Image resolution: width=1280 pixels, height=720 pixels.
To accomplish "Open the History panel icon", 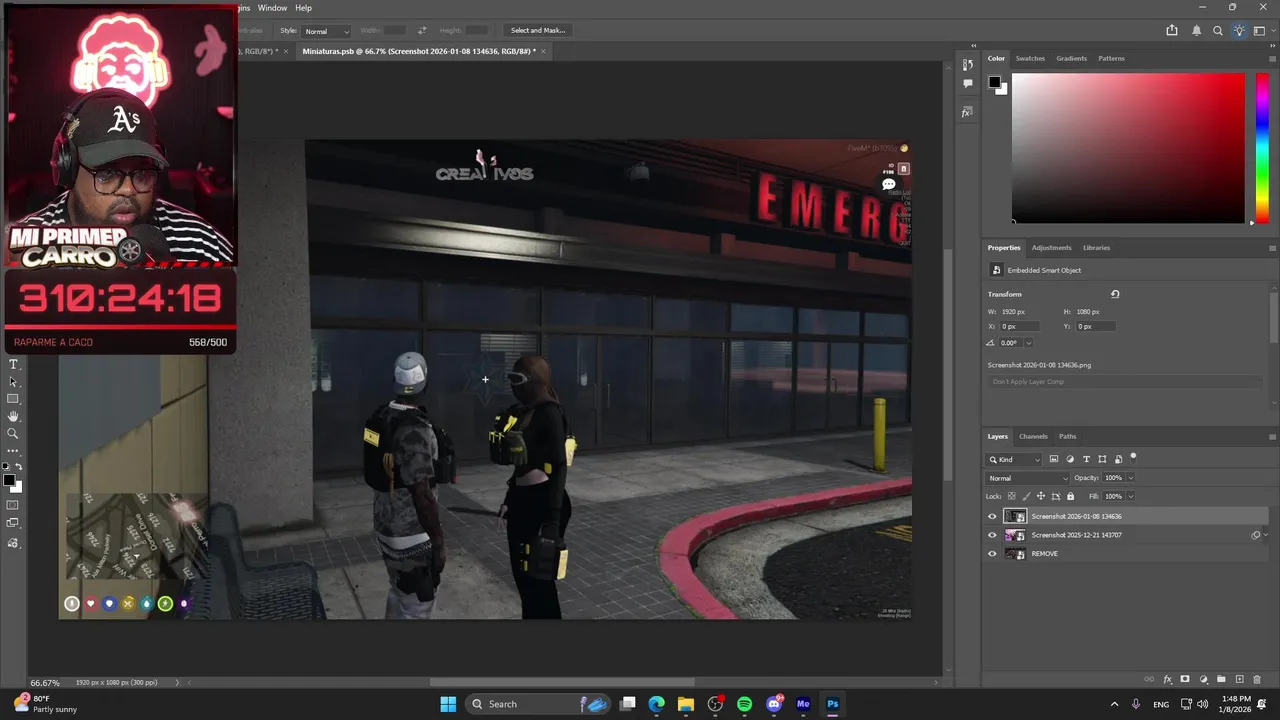I will 967,65.
